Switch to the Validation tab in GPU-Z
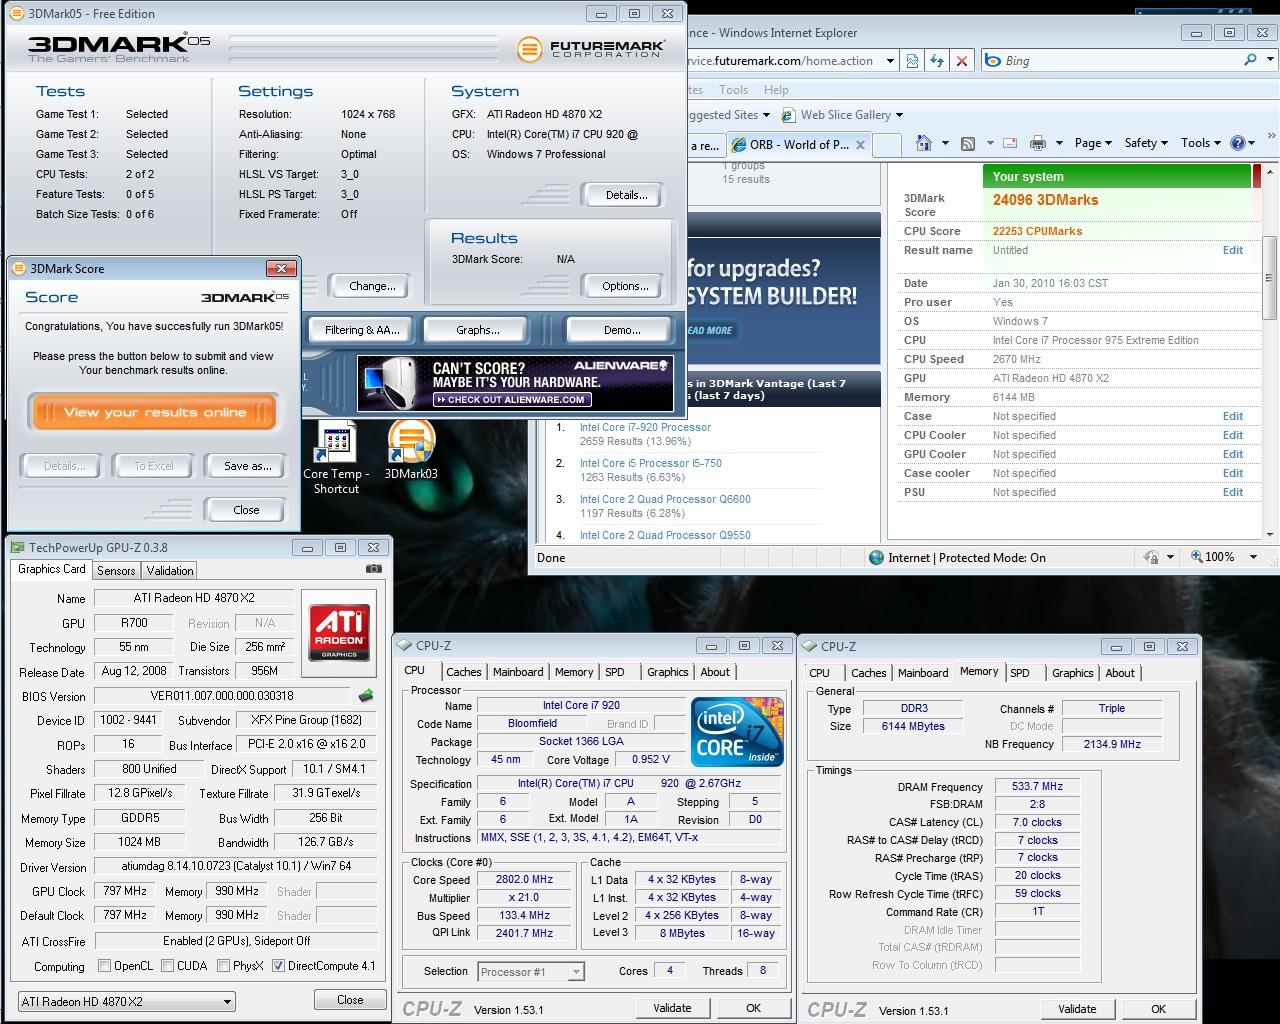The image size is (1280, 1024). click(x=170, y=571)
